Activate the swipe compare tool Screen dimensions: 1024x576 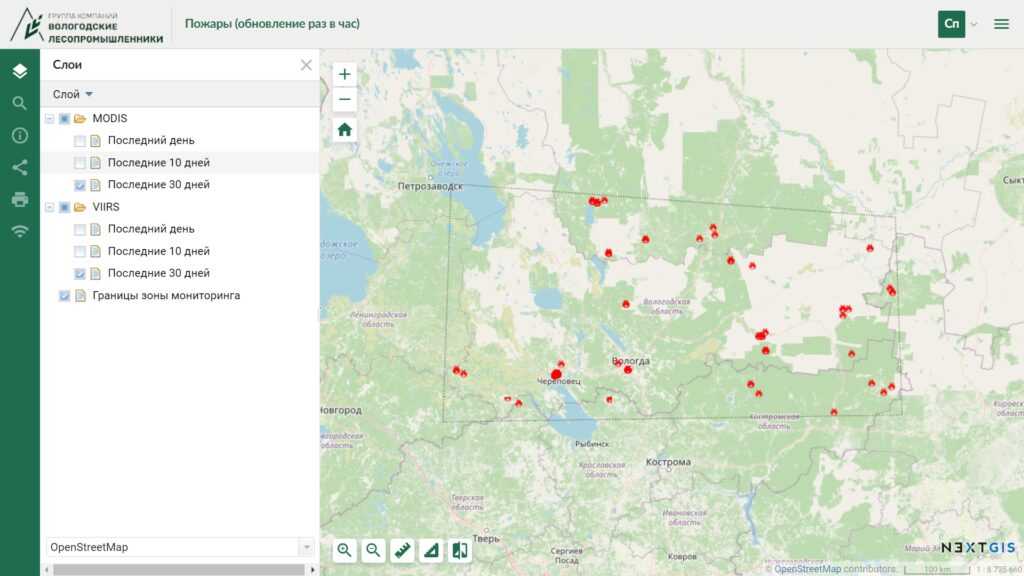pyautogui.click(x=460, y=550)
